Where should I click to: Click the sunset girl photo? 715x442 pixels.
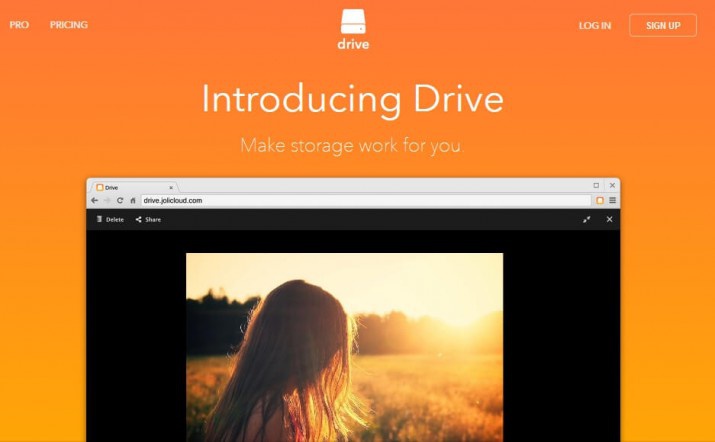tap(345, 347)
